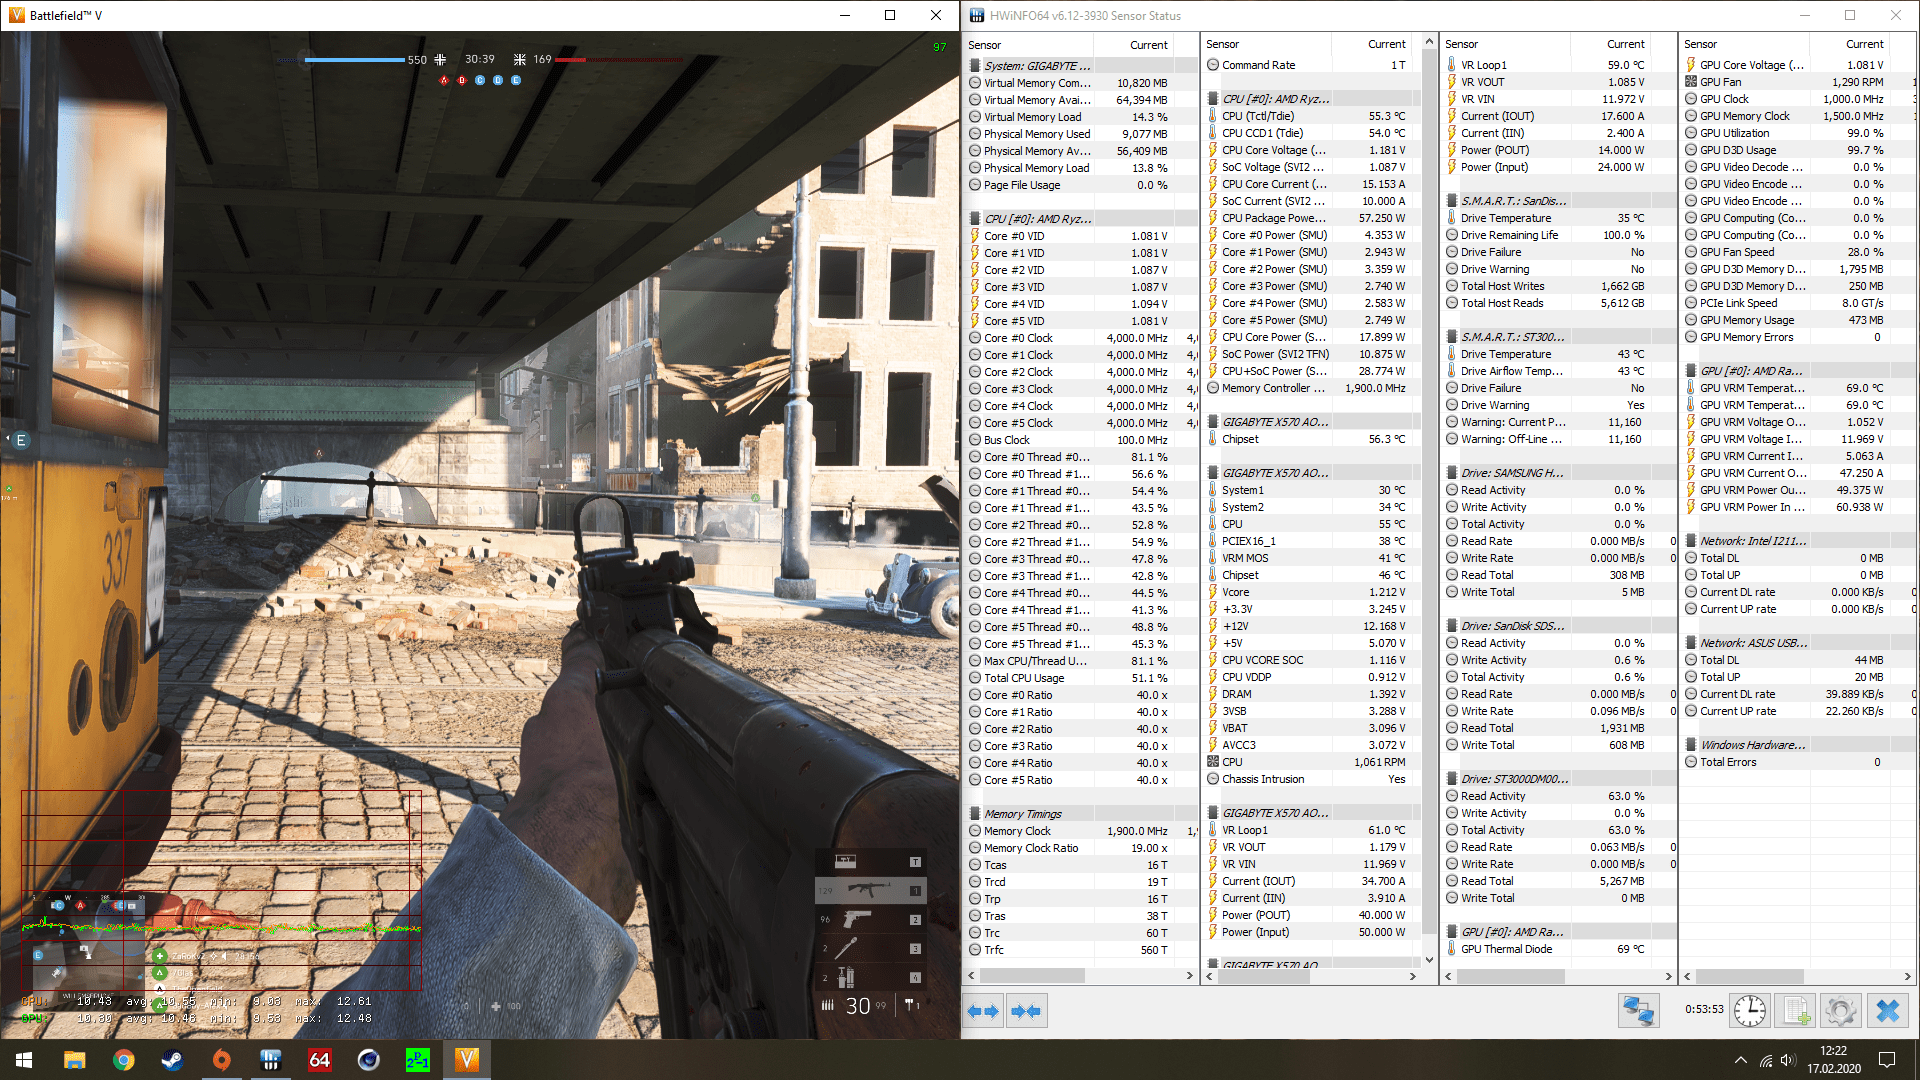
Task: Close sensors with the blue X button
Action: click(x=1887, y=1011)
